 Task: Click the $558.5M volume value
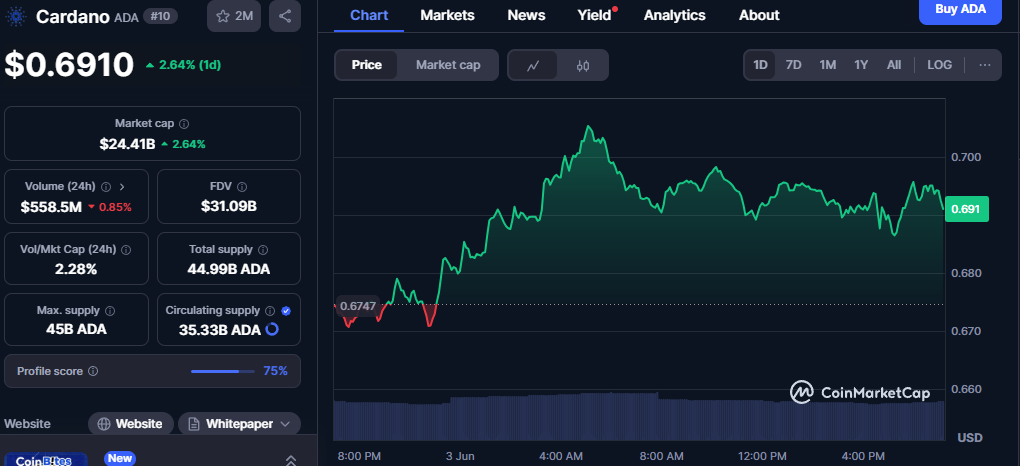[51, 208]
